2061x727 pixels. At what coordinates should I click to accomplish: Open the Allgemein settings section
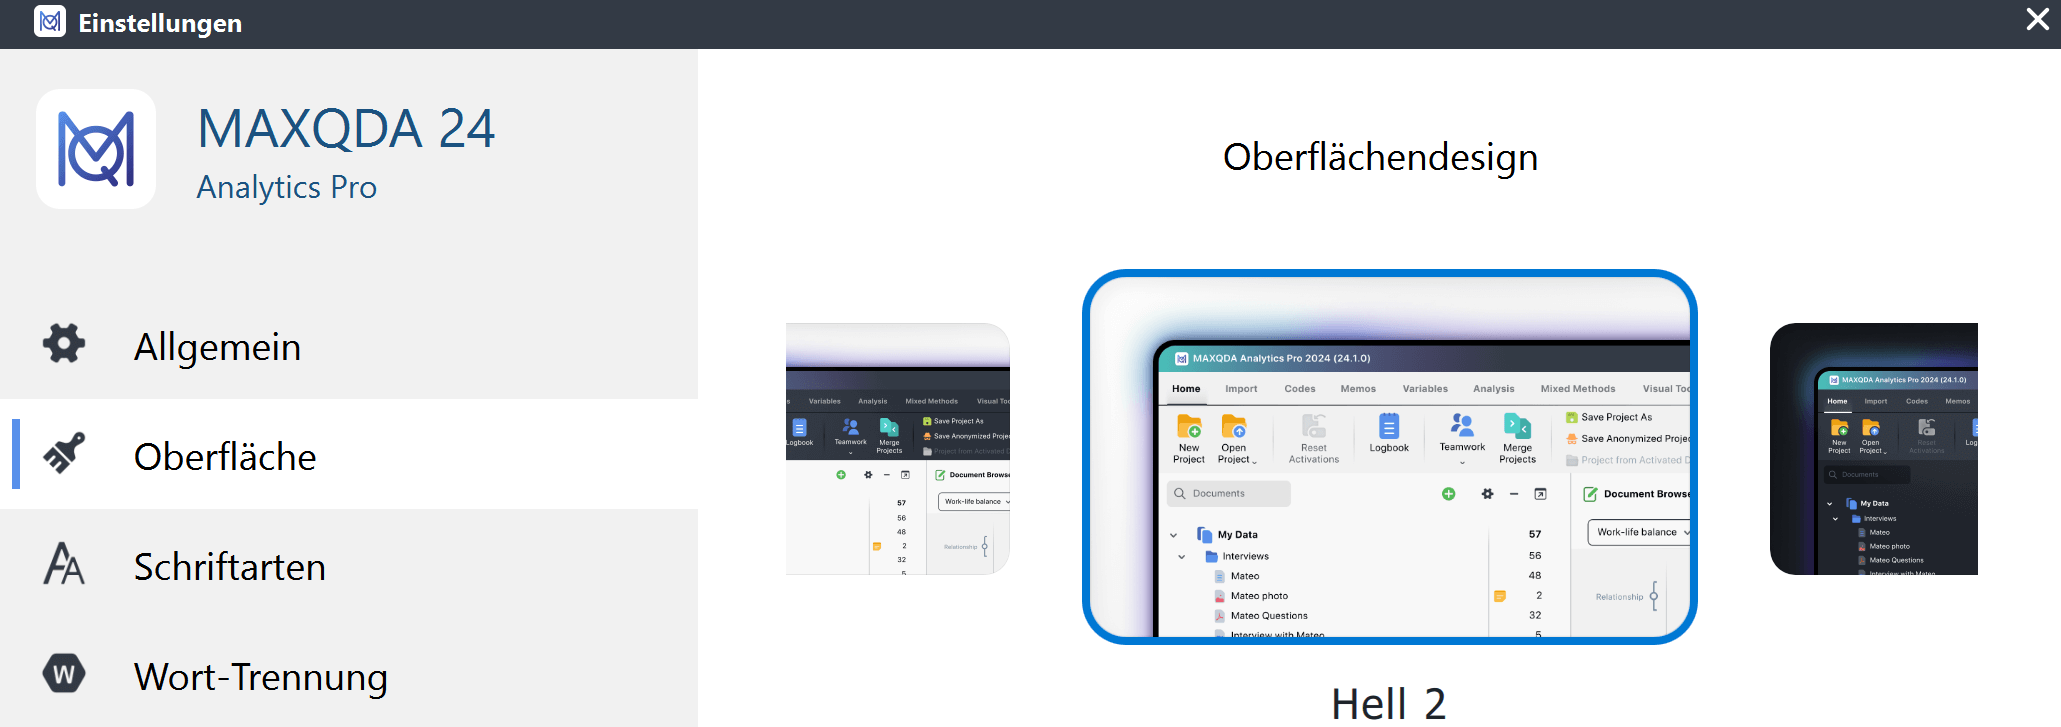pos(349,345)
